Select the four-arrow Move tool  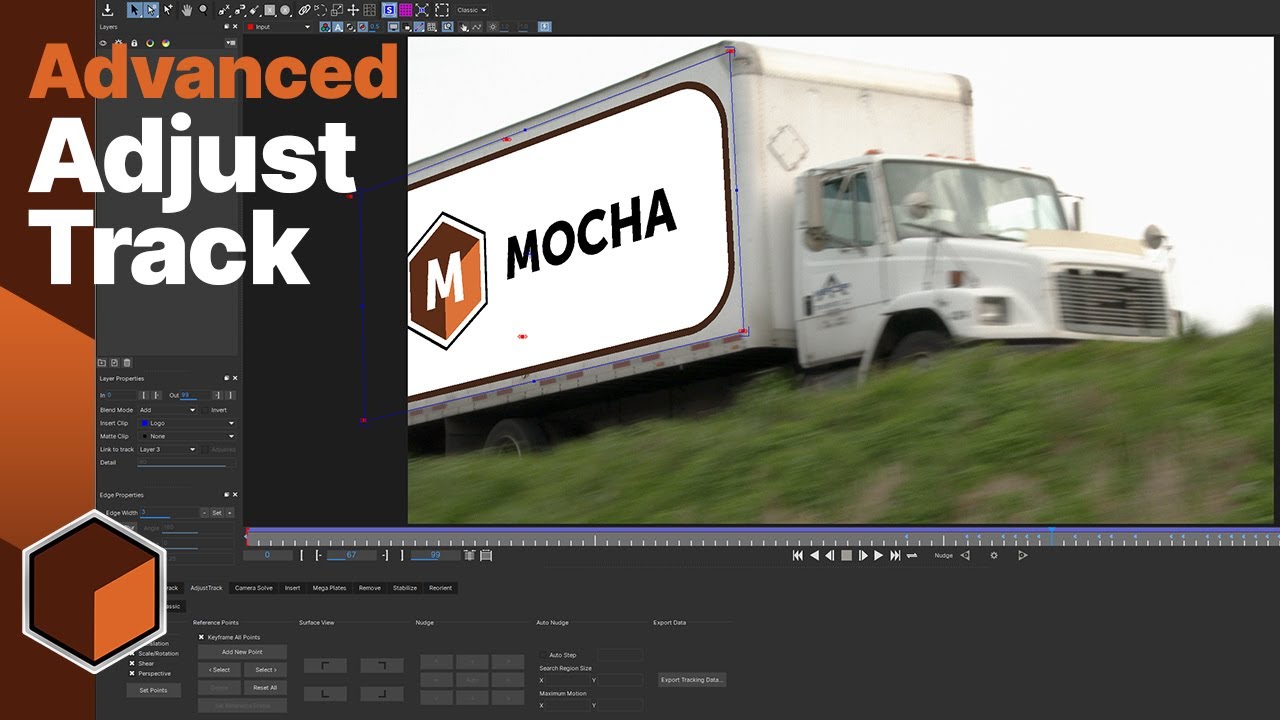click(x=353, y=10)
